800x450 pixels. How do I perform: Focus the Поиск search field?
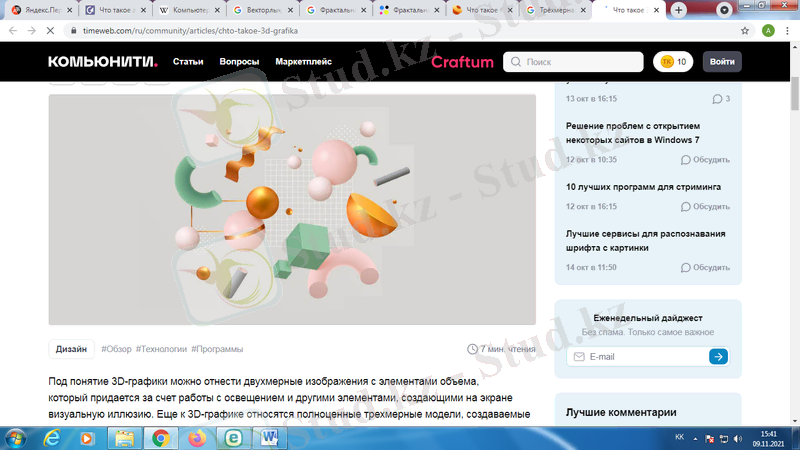click(x=573, y=62)
